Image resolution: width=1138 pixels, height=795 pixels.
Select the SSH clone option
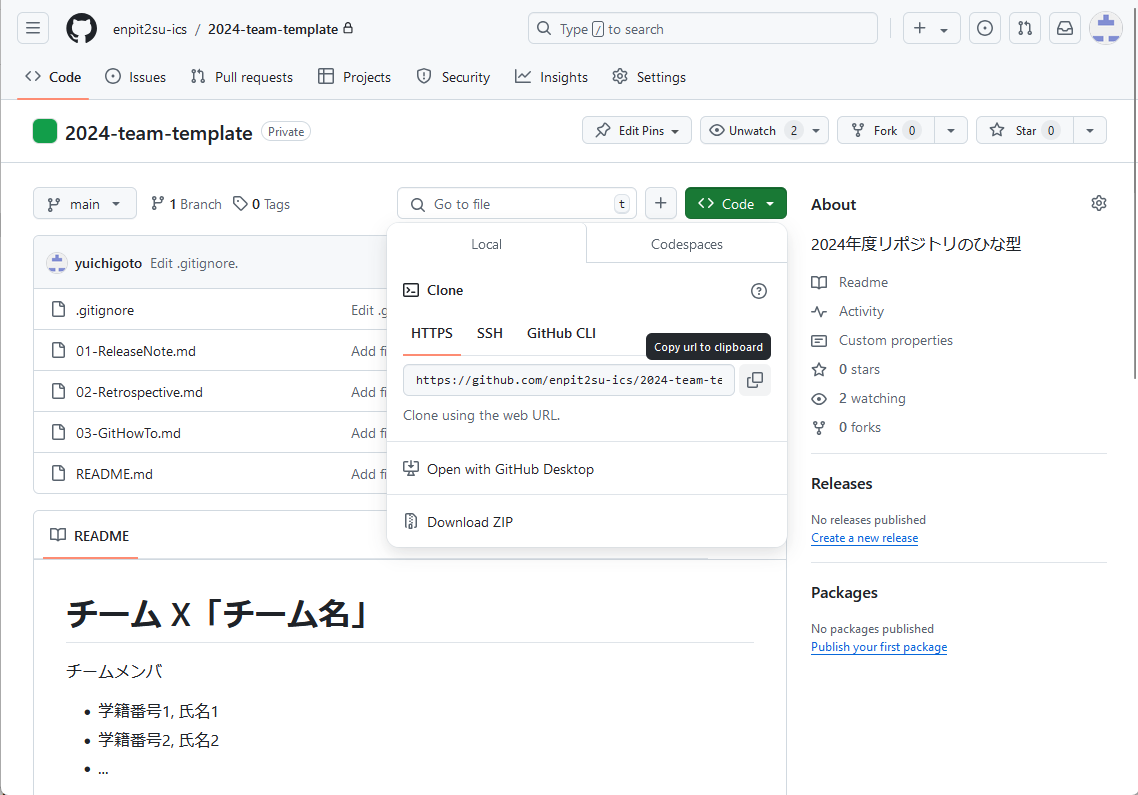pos(490,333)
